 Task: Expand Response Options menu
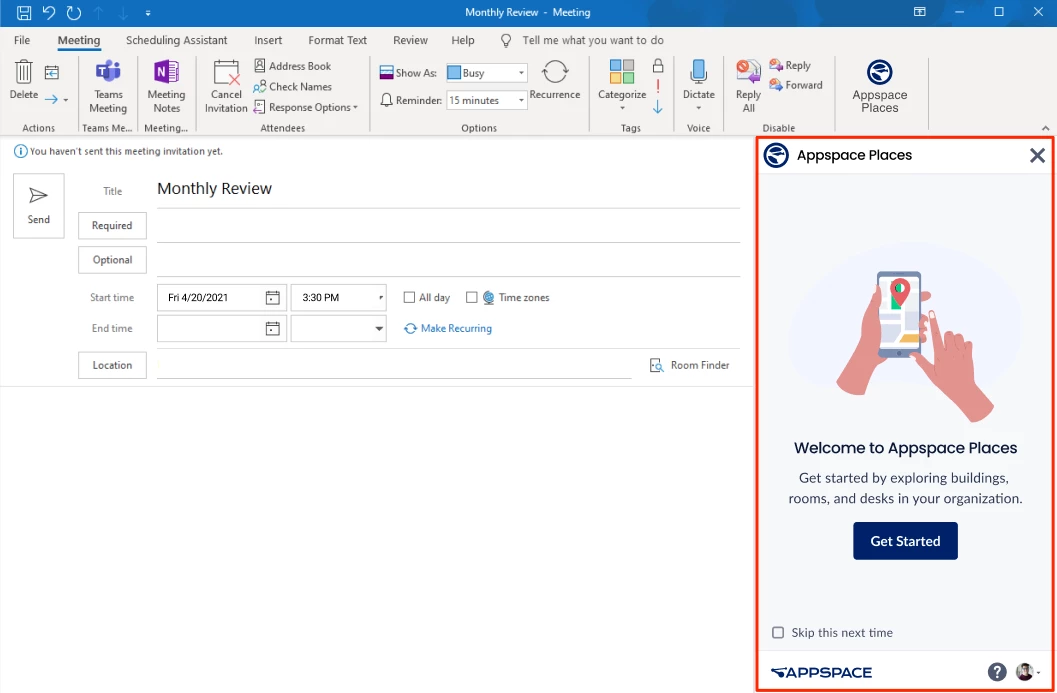point(305,107)
